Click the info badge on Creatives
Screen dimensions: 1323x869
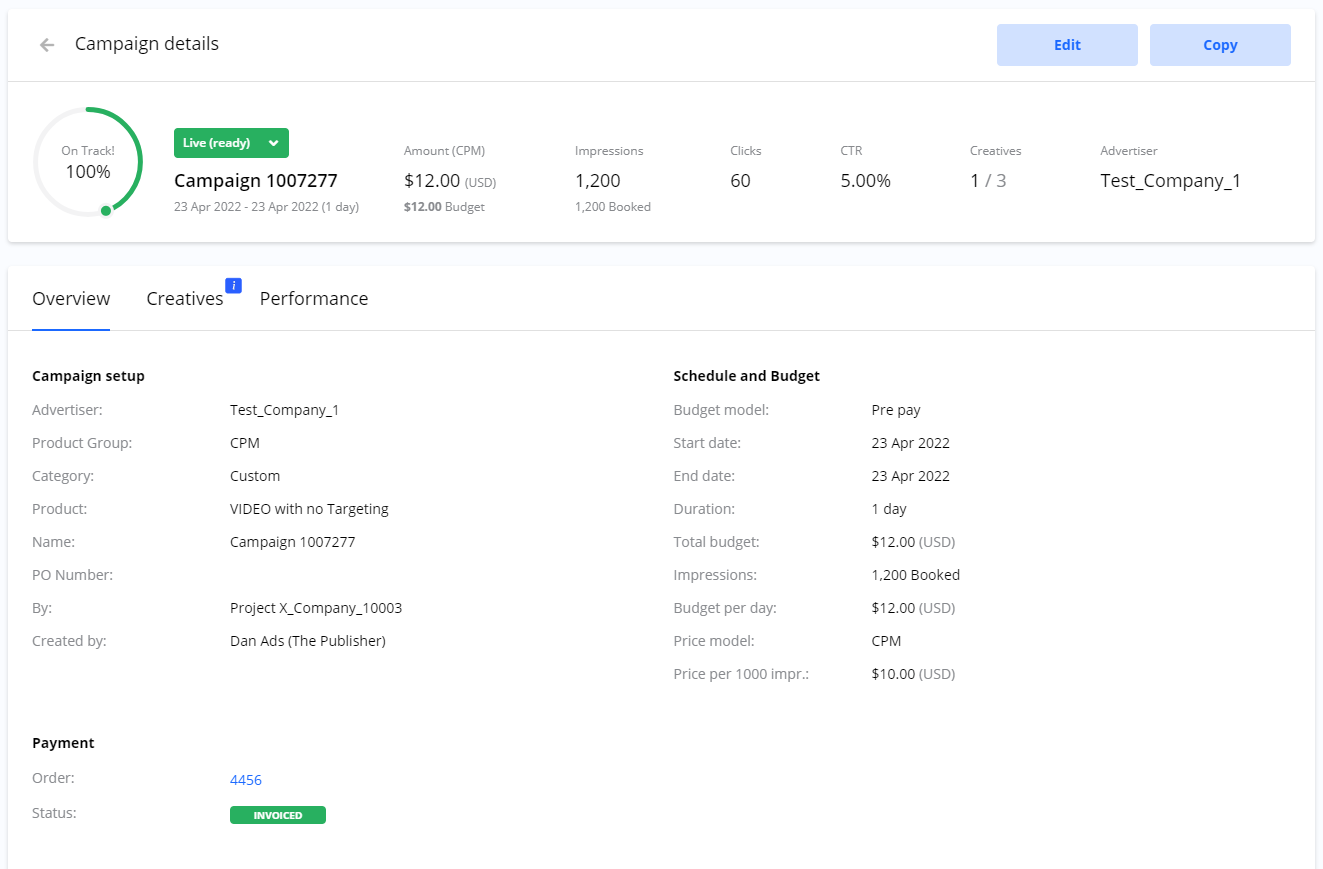coord(234,286)
